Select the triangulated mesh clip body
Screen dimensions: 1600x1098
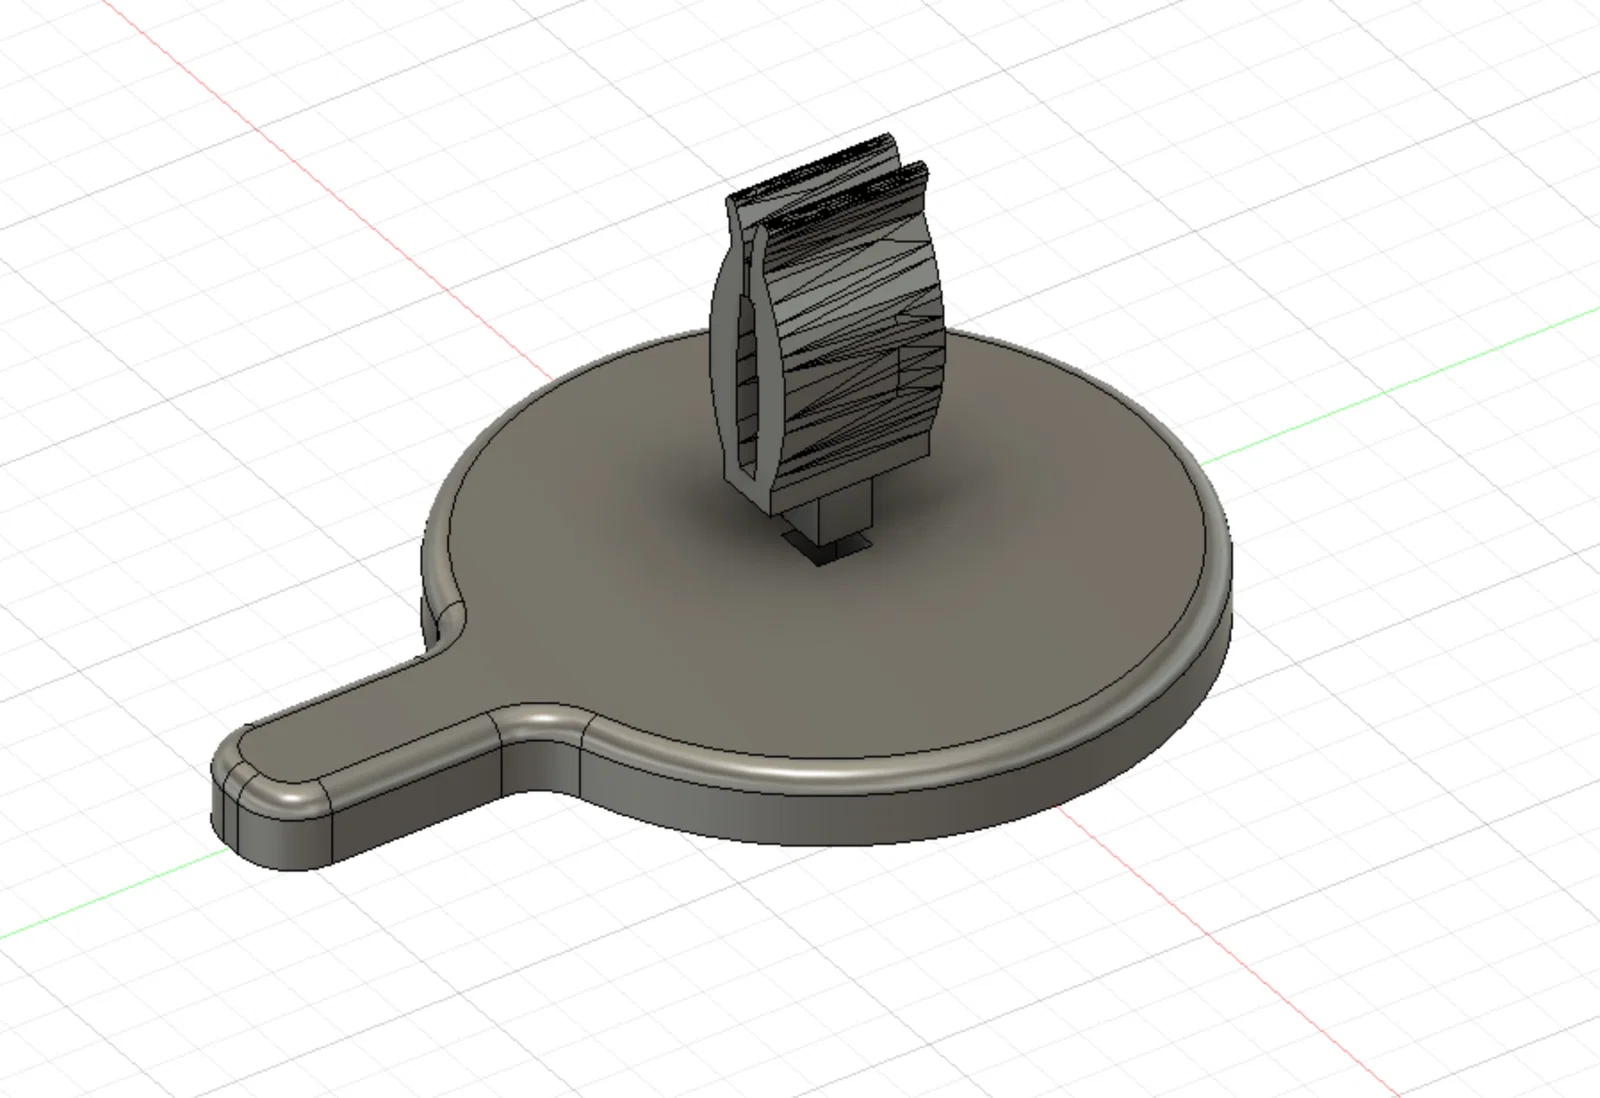830,325
